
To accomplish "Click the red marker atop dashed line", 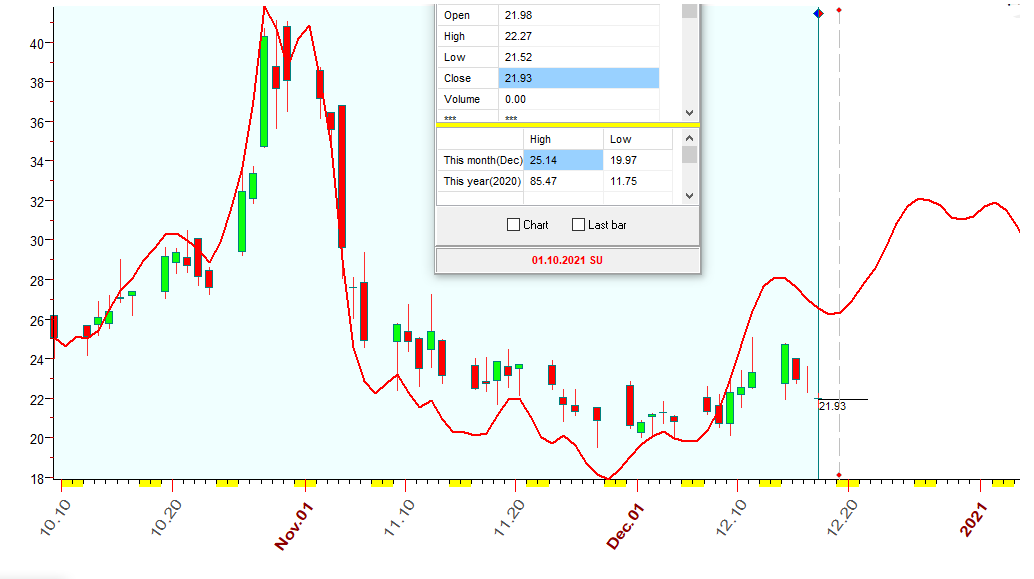I will (839, 11).
